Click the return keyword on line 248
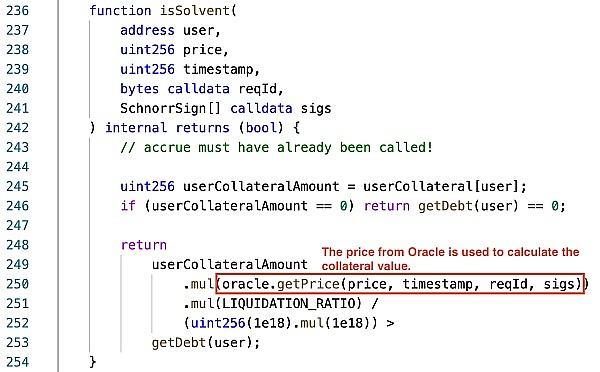This screenshot has height=372, width=600. pos(144,245)
